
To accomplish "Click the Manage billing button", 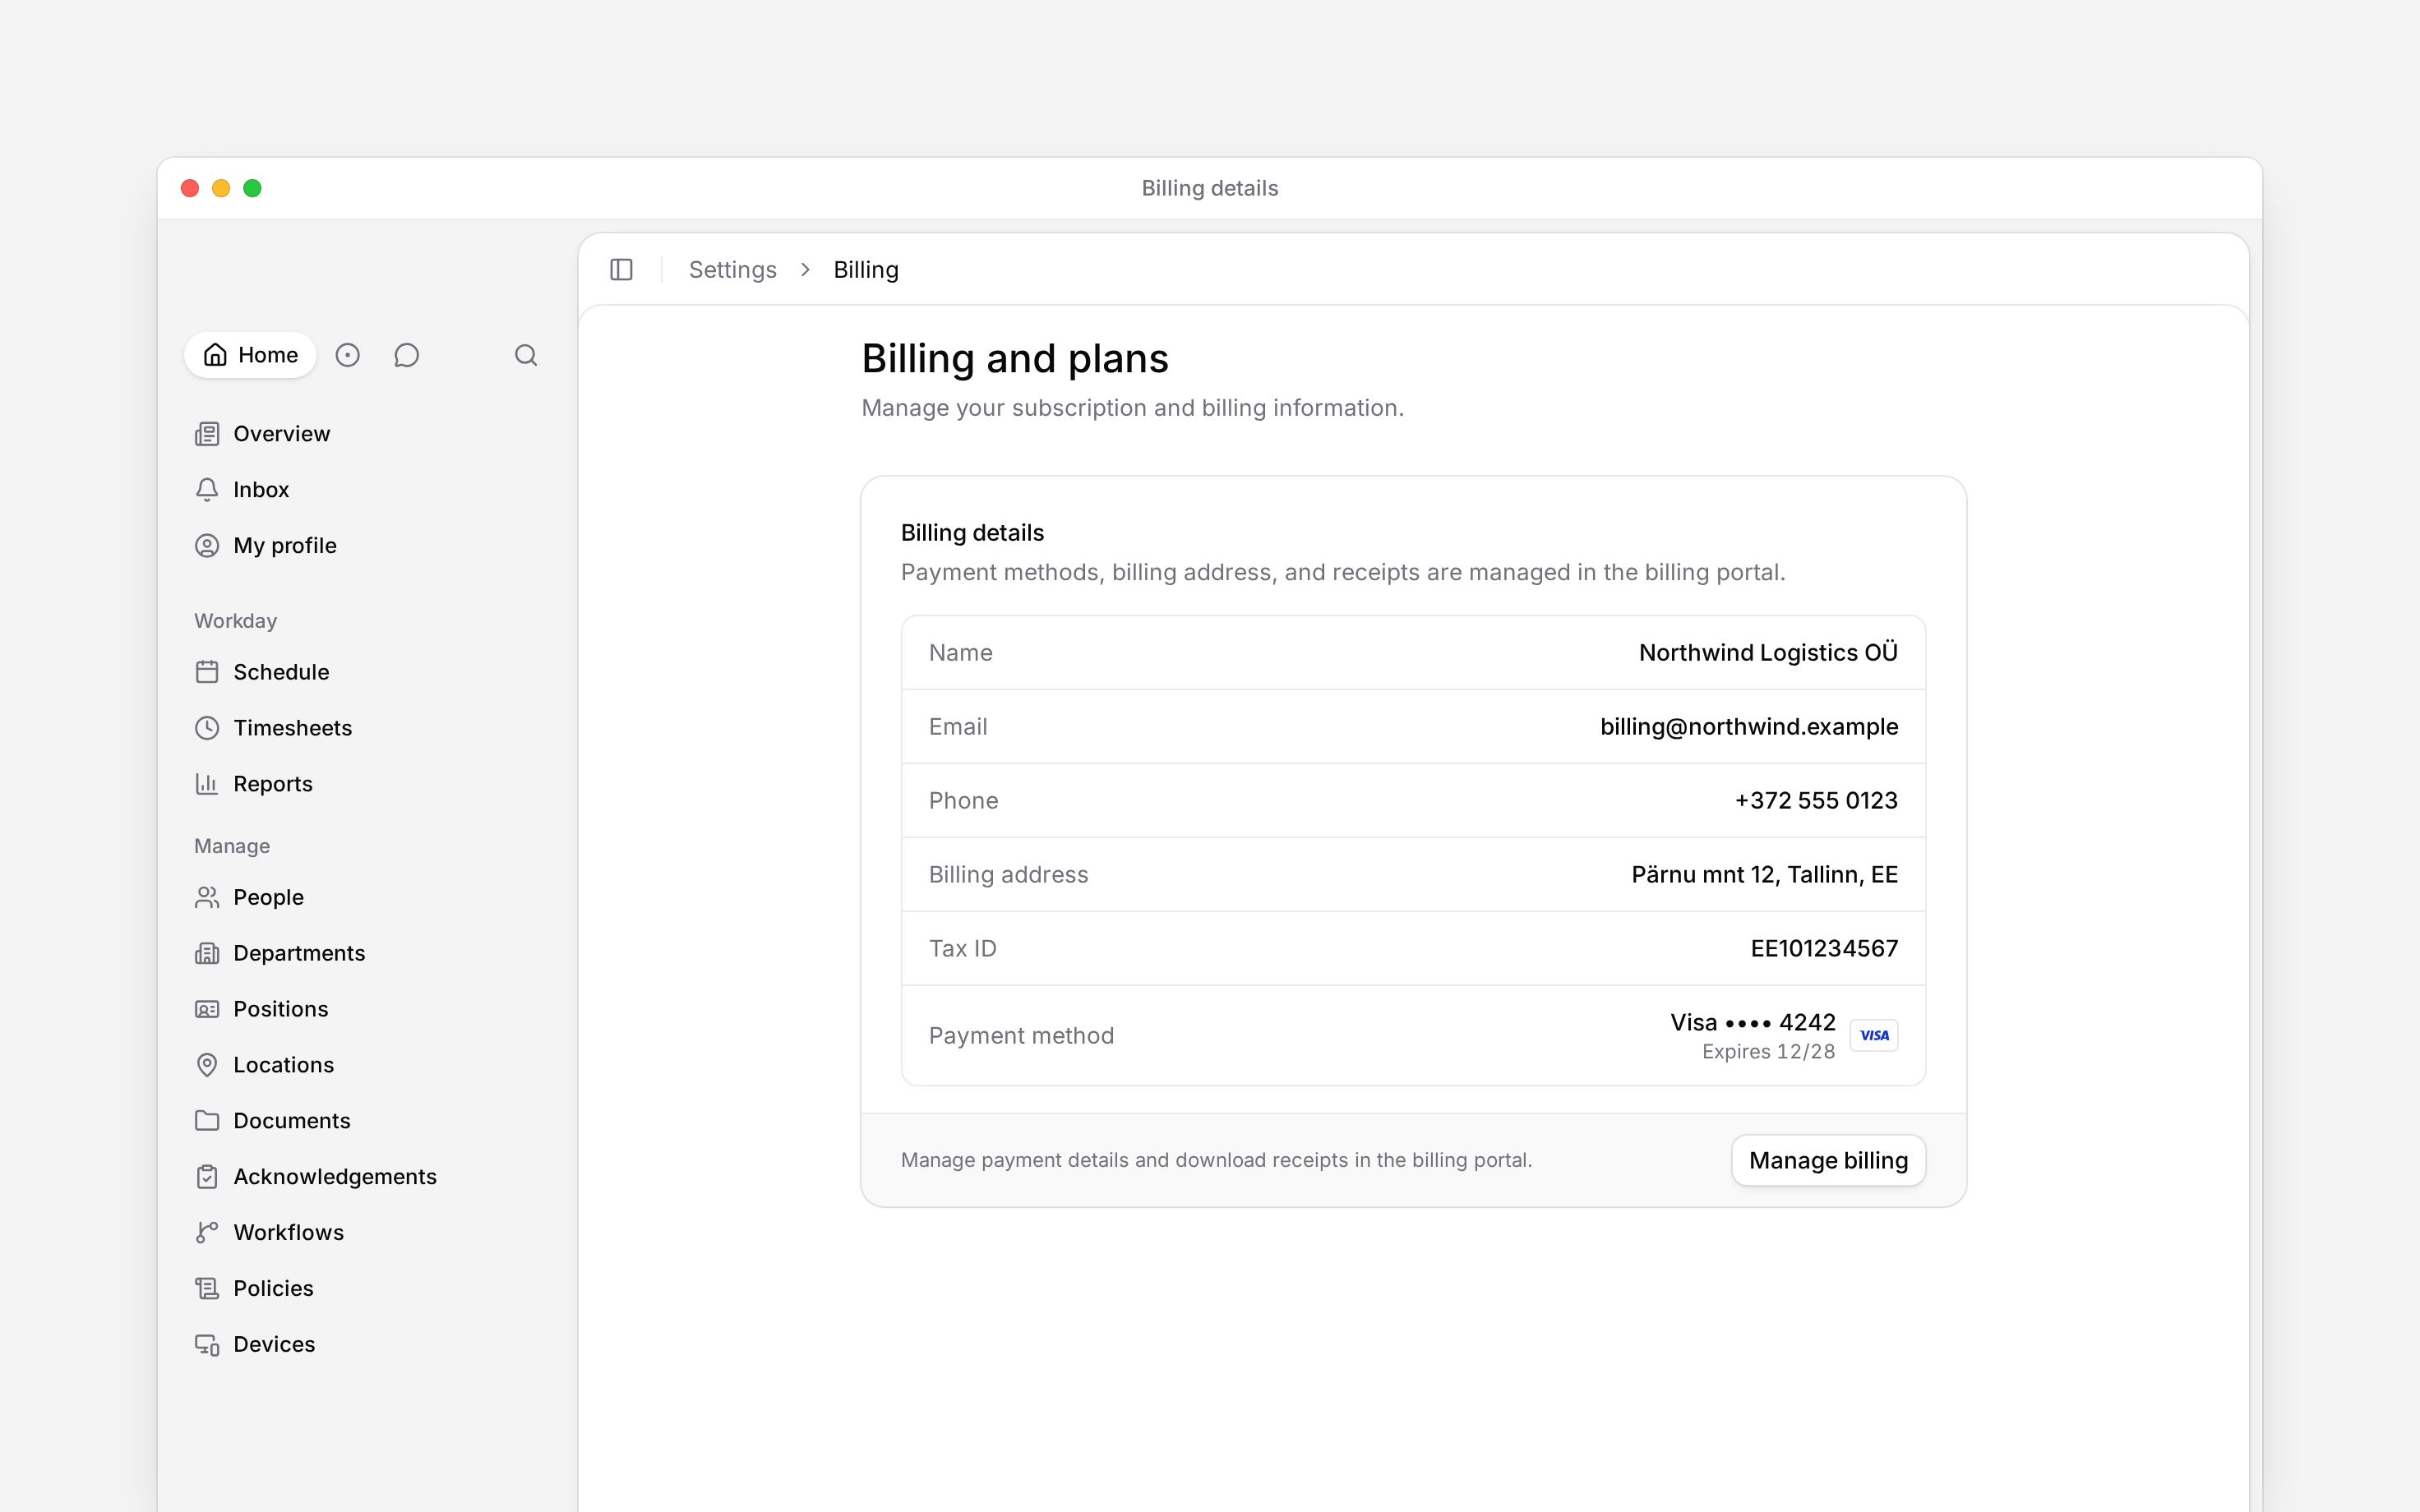I will click(x=1828, y=1160).
